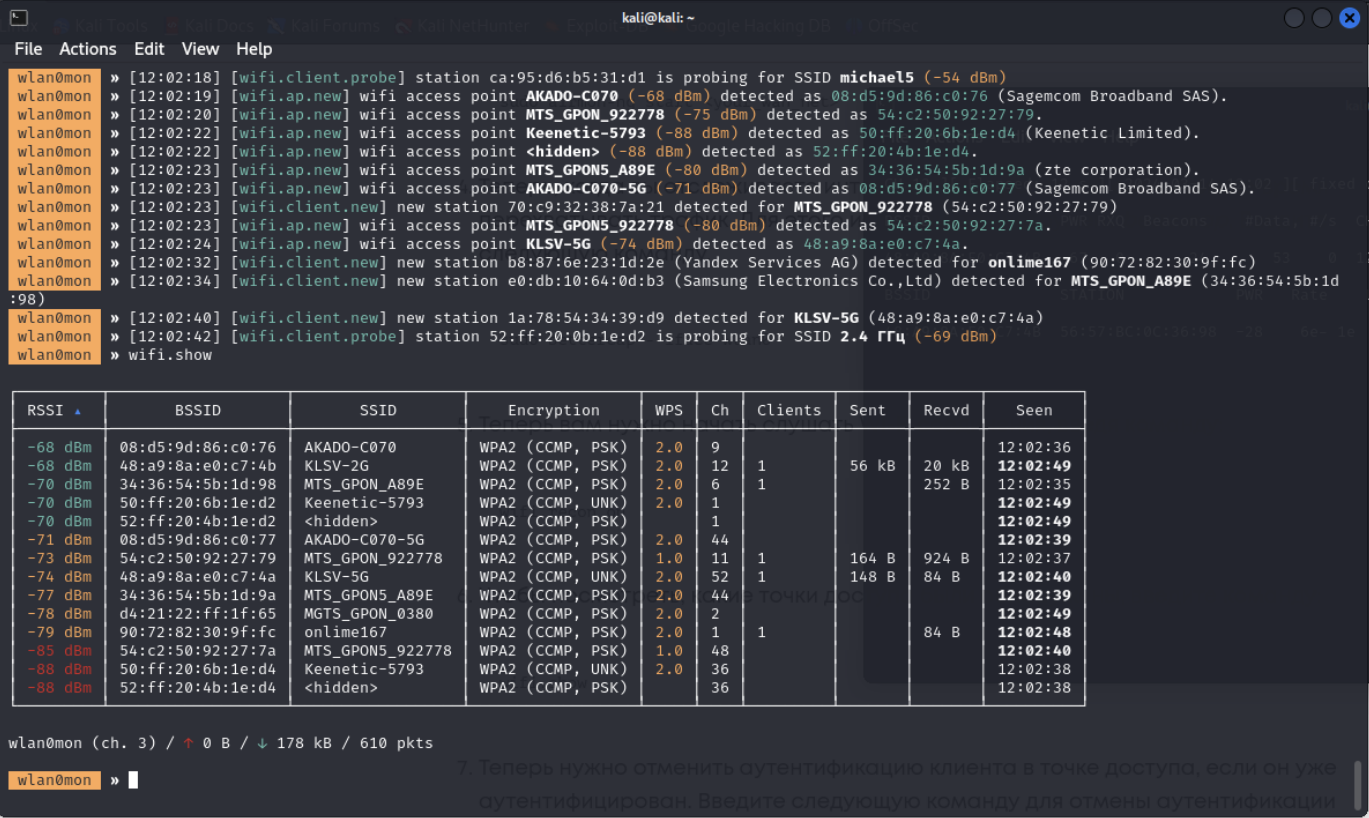Click the terminal icon in the title bar
The height and width of the screenshot is (818, 1369).
(18, 18)
